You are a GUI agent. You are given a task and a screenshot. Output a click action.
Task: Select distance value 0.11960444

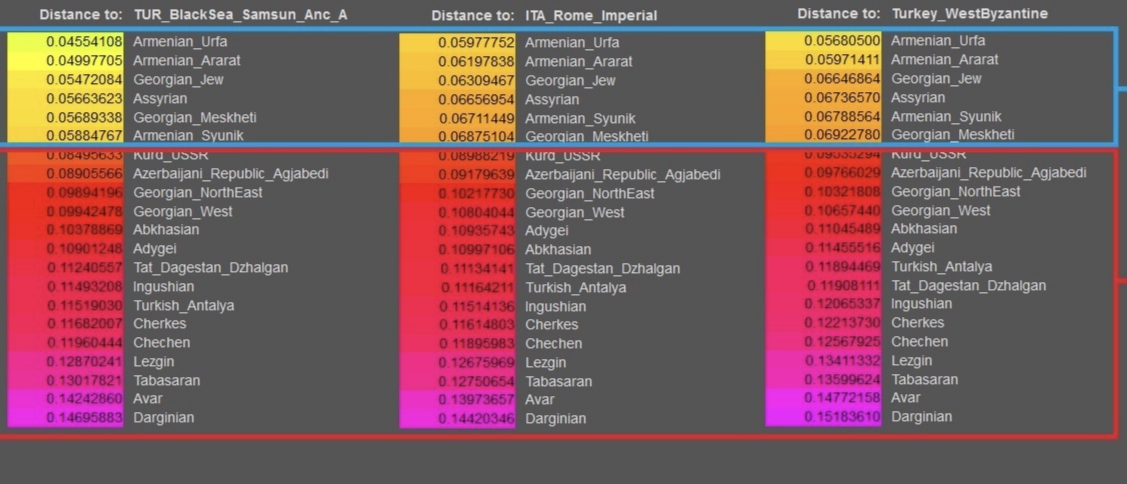(85, 342)
